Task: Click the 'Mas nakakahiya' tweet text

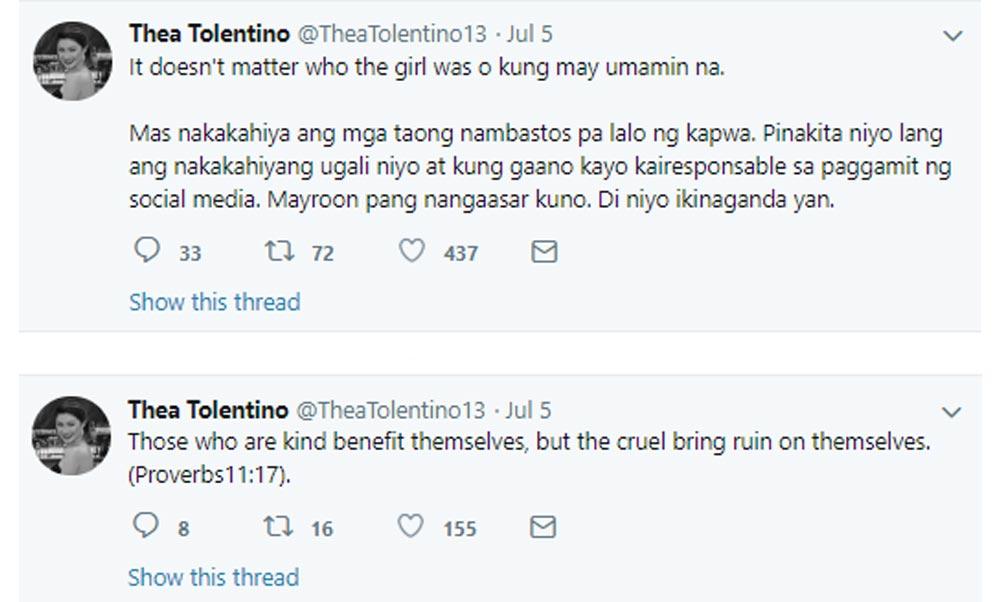Action: (x=535, y=164)
